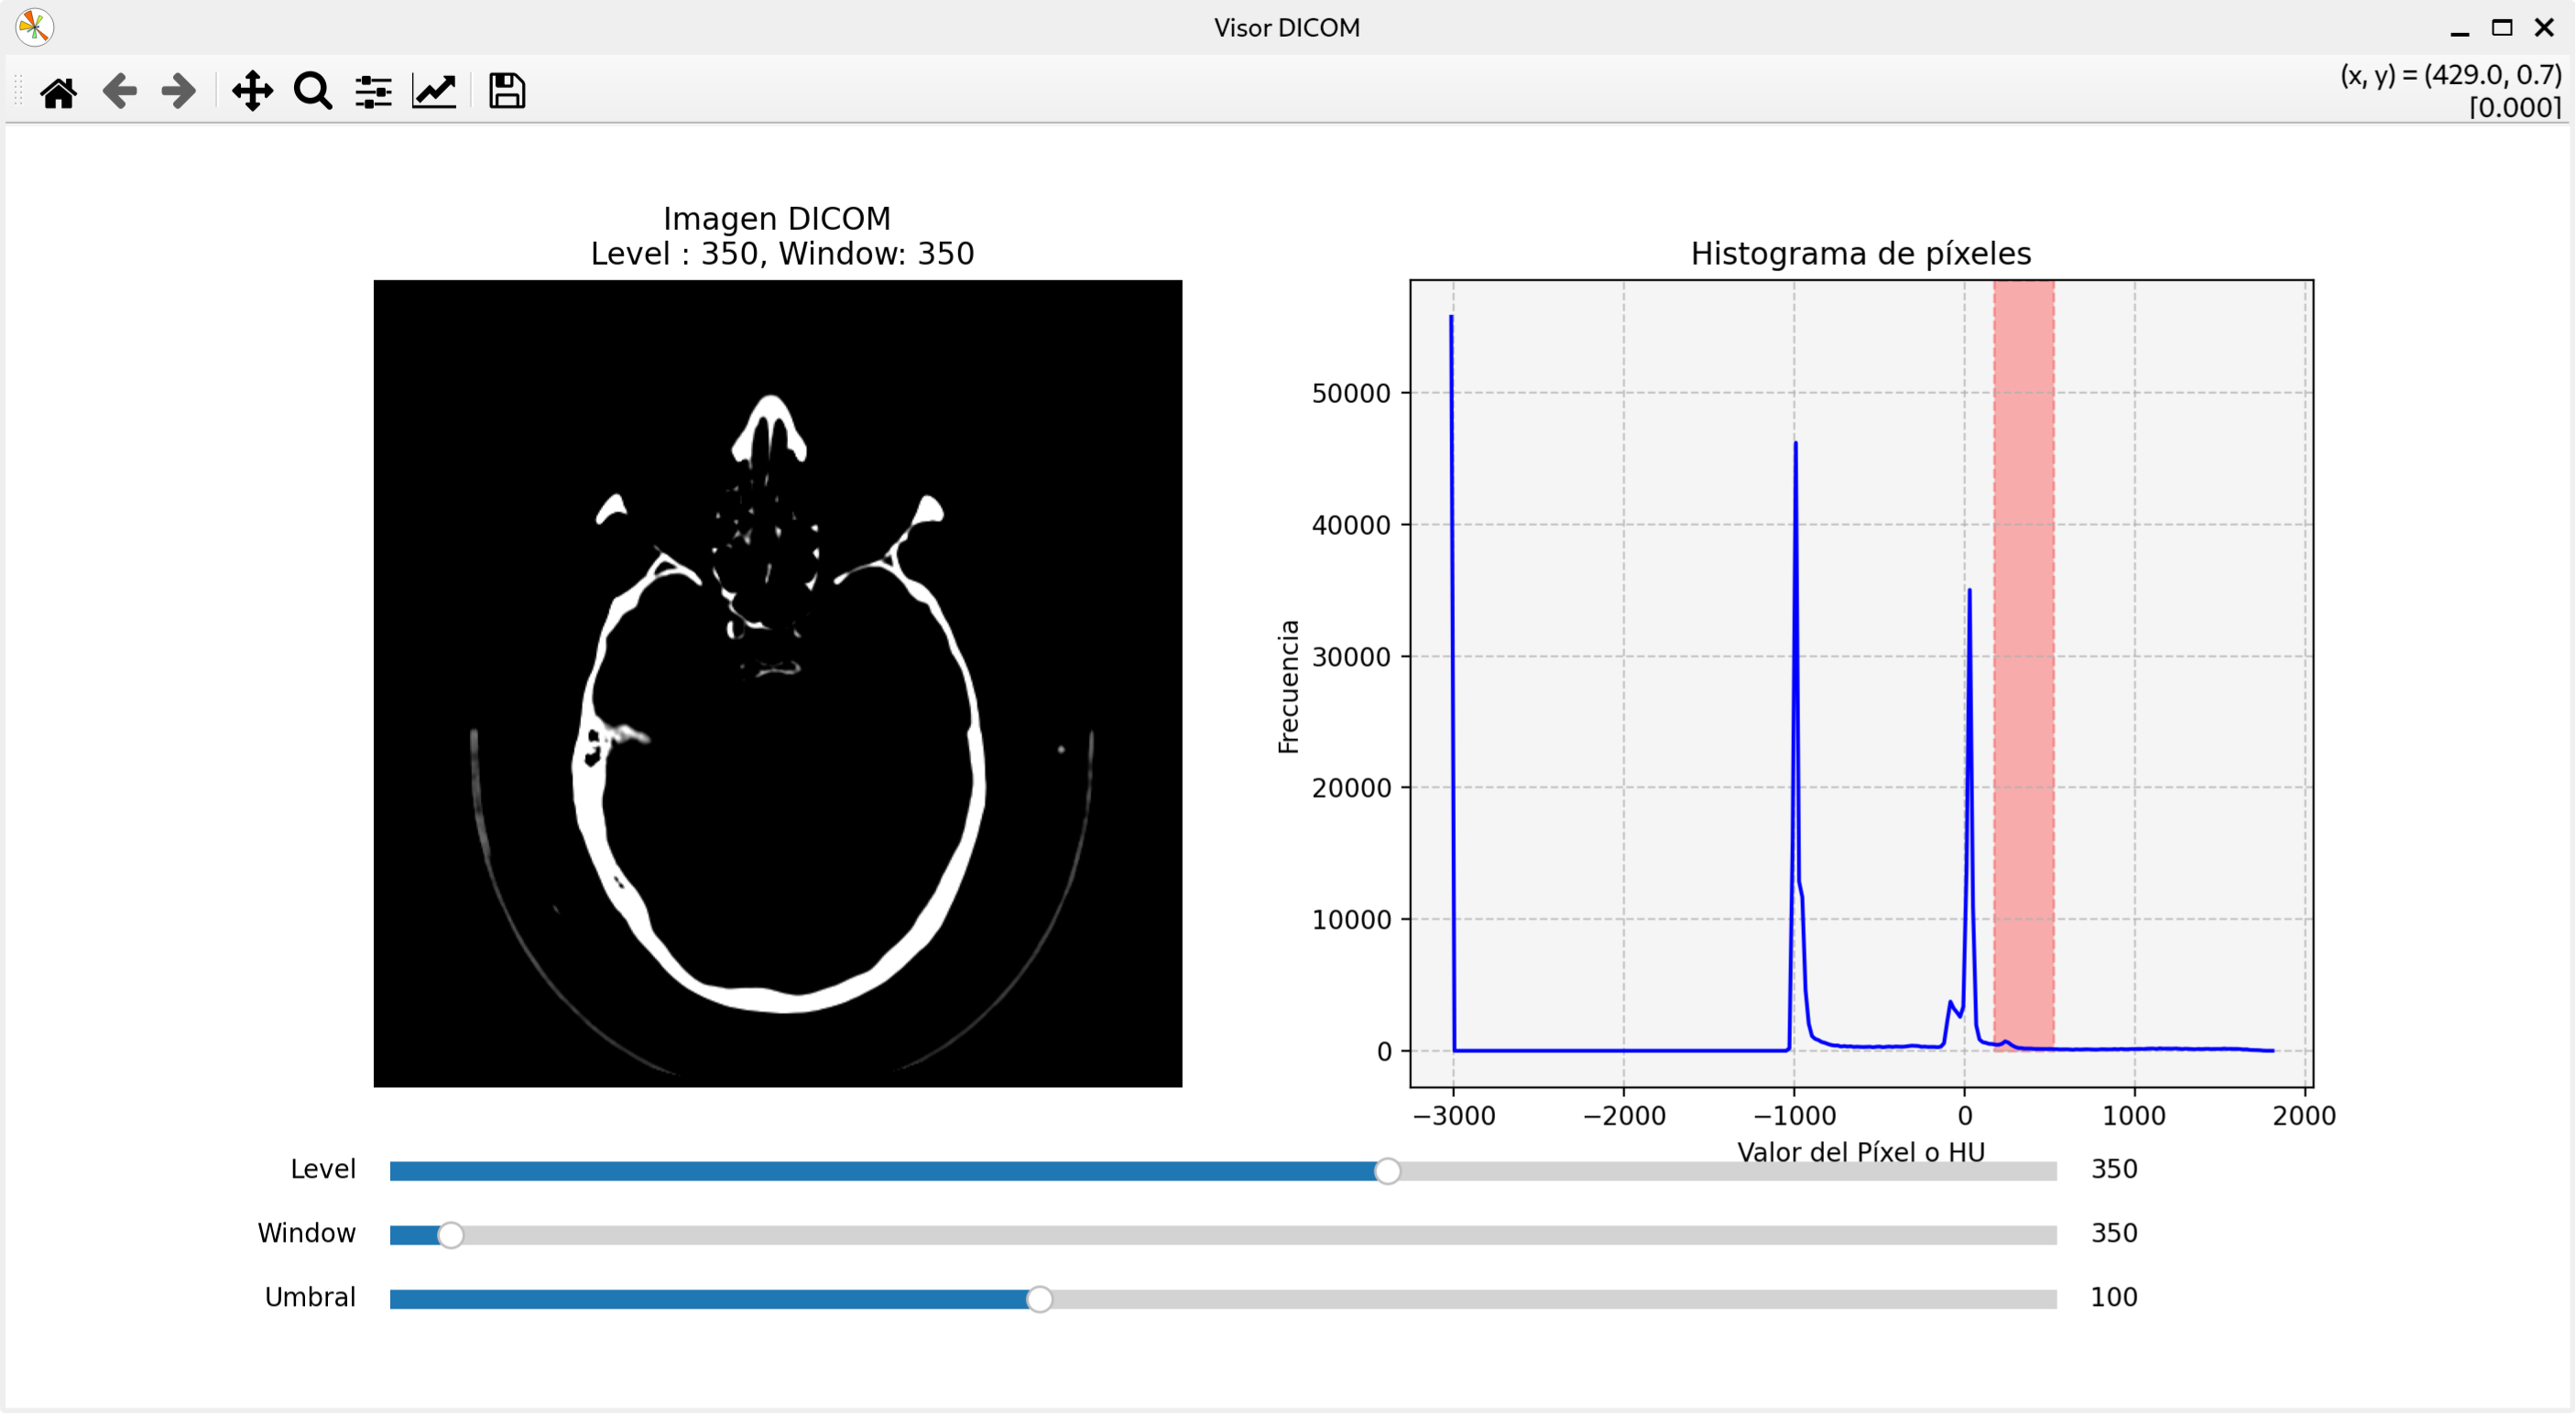
Task: Click the Umbral slider handle
Action: click(x=1040, y=1299)
